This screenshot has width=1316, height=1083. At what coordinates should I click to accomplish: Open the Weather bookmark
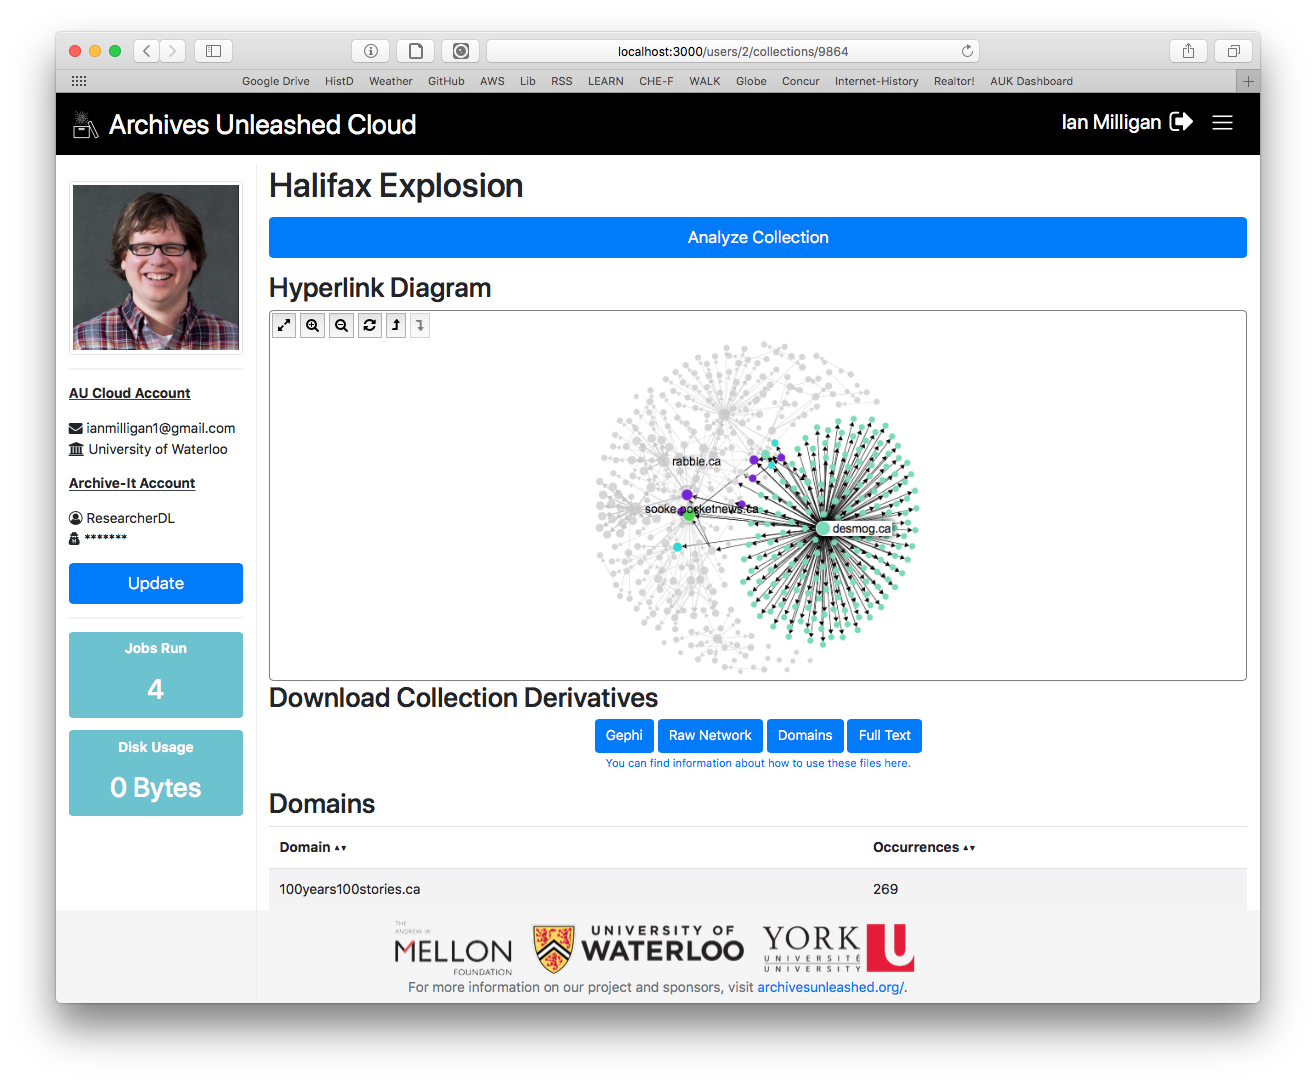391,81
